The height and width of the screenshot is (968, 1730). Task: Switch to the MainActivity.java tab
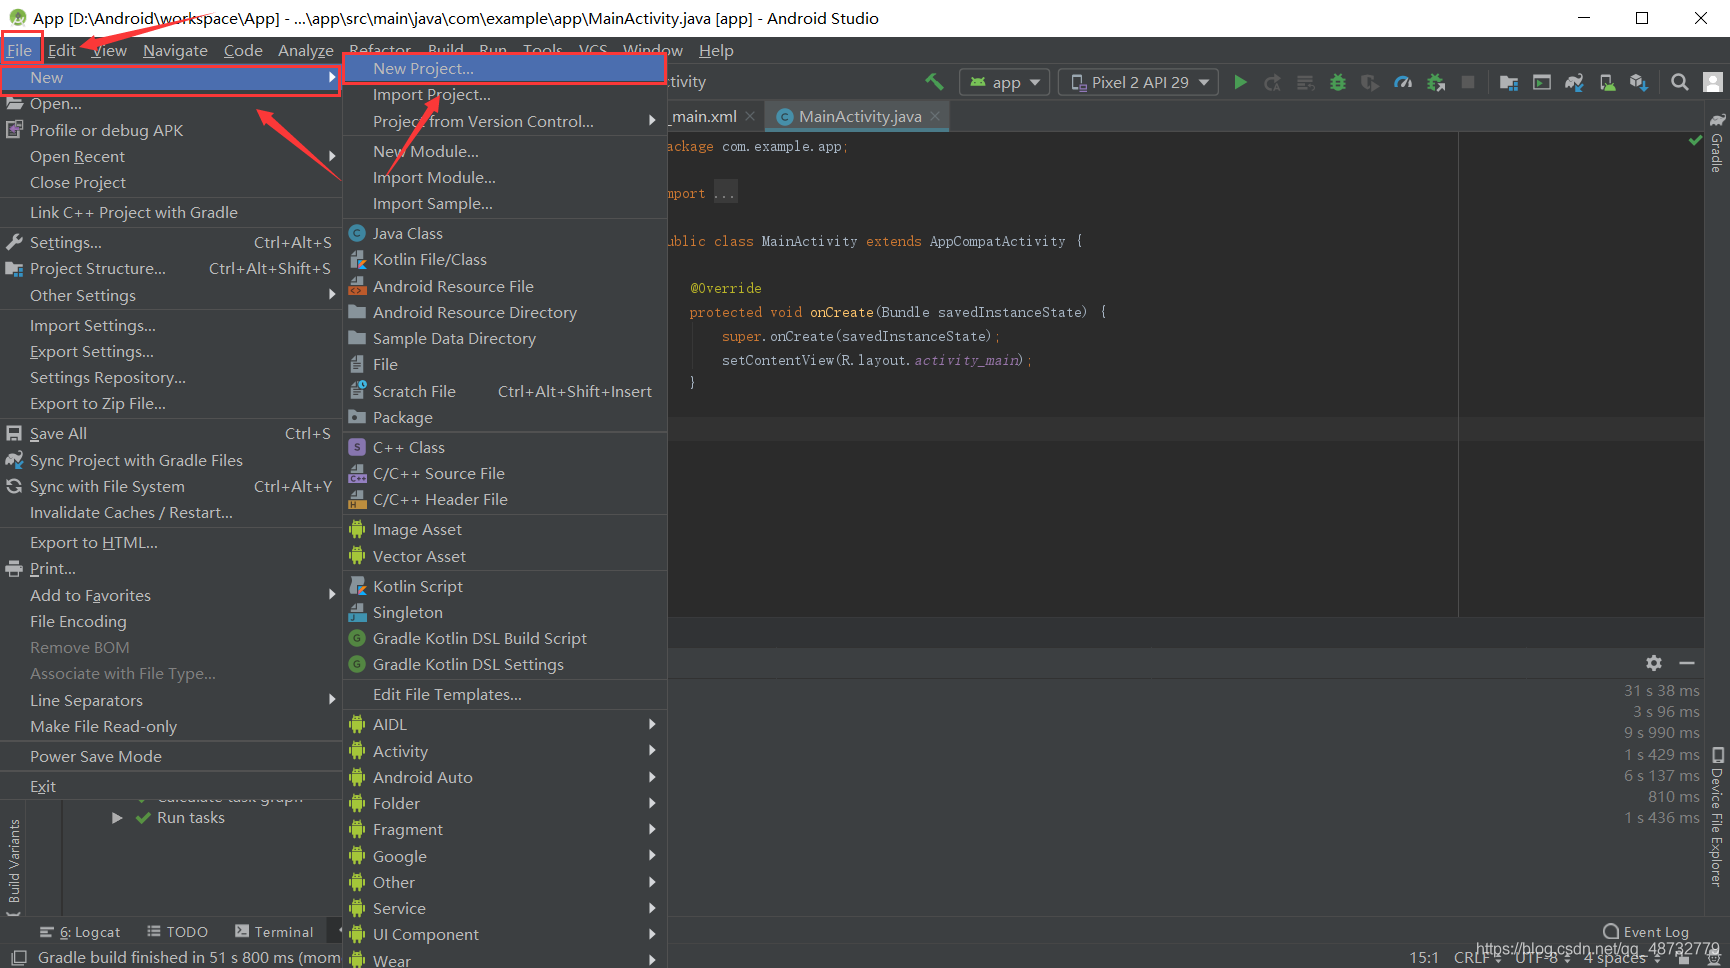tap(858, 116)
